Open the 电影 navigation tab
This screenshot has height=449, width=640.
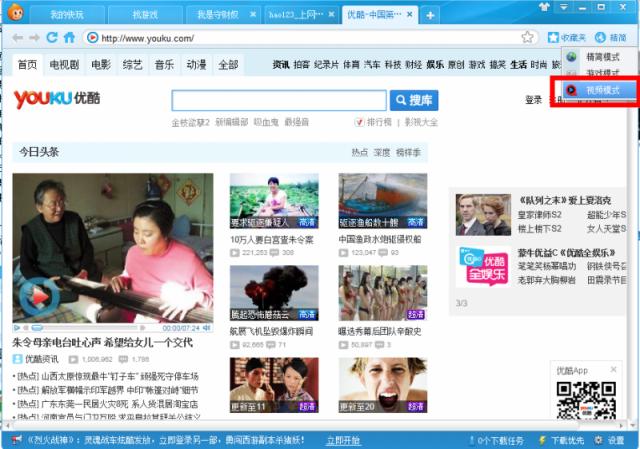[x=101, y=64]
